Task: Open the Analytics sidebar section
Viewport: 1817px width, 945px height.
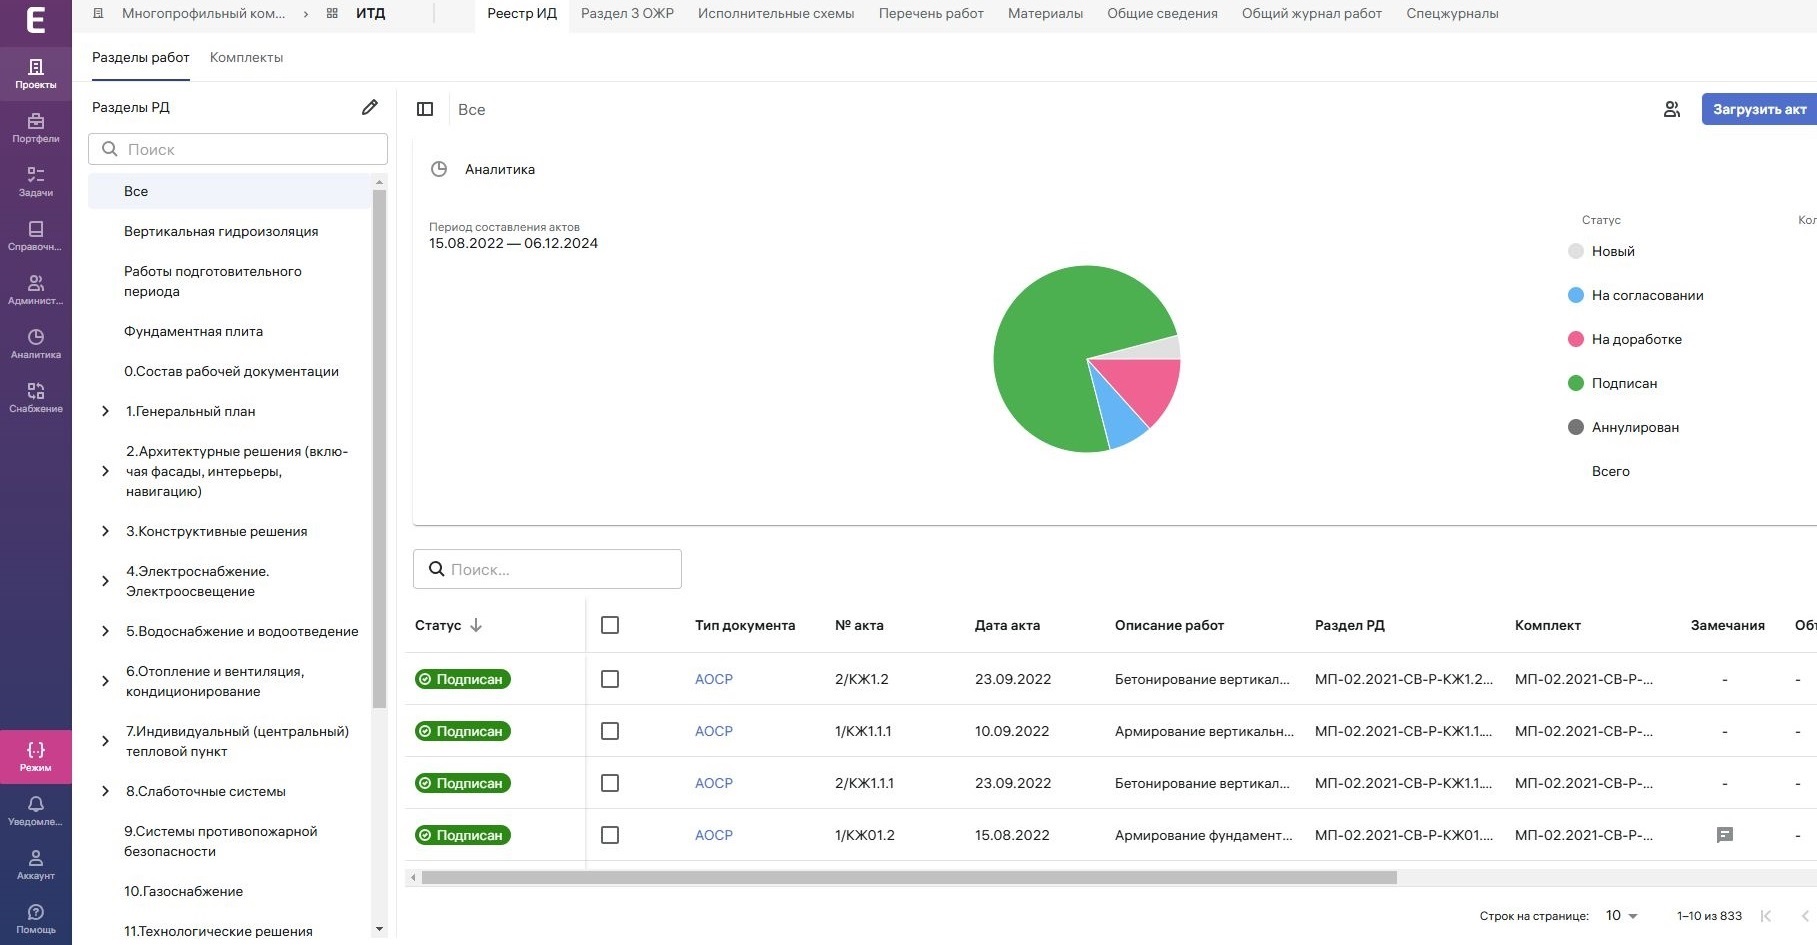Action: click(36, 343)
